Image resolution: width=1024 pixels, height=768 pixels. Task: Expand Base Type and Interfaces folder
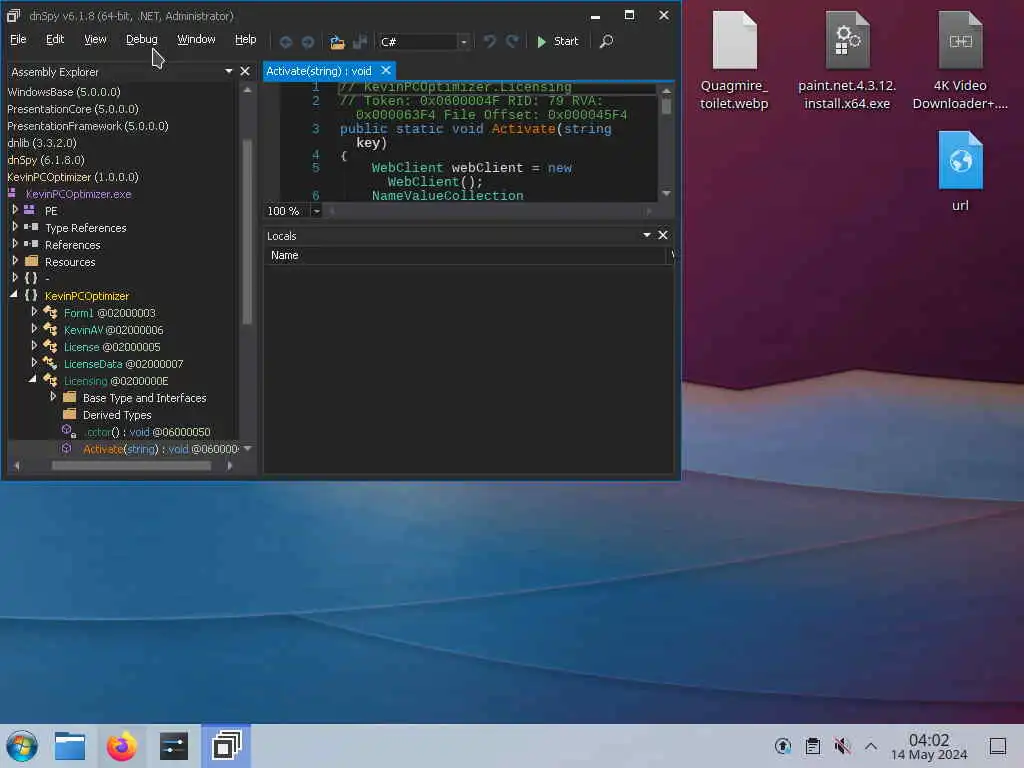[x=53, y=396]
